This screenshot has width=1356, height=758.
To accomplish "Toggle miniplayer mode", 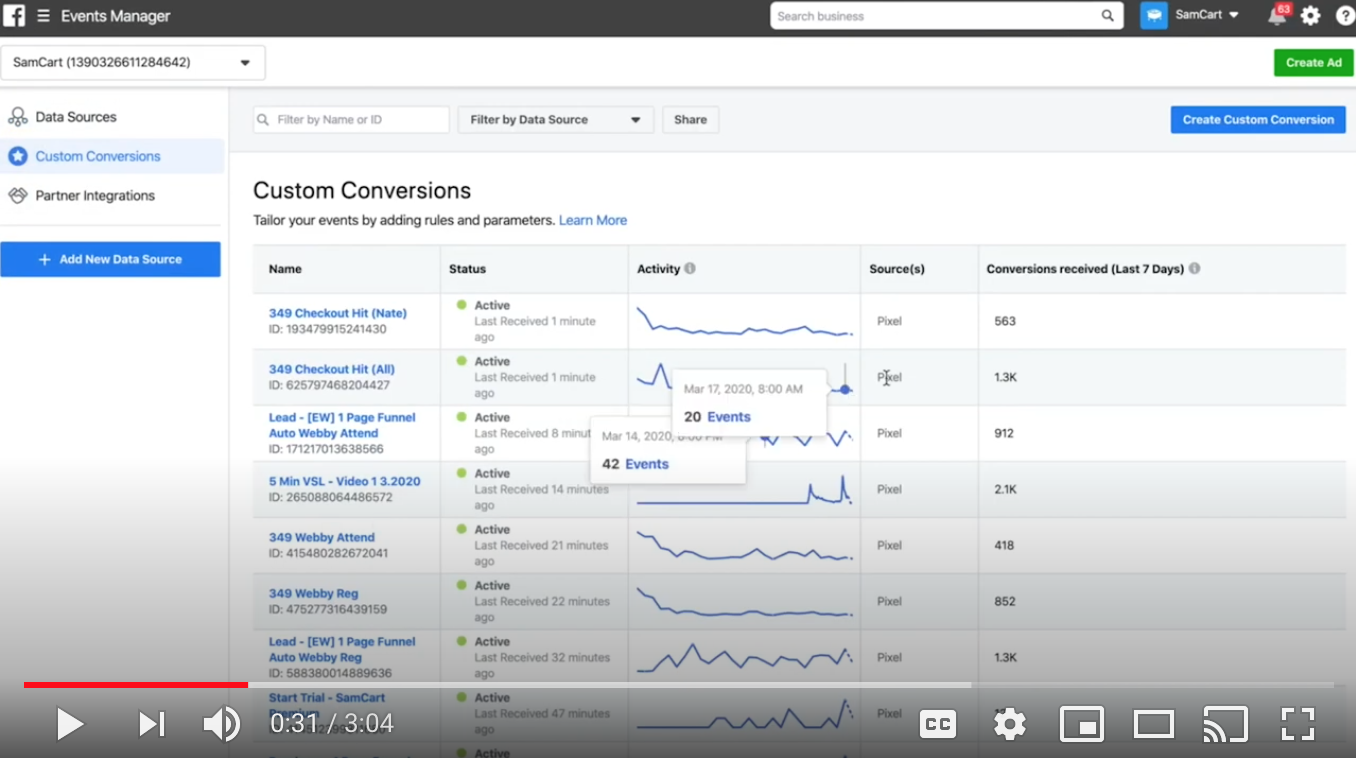I will [1081, 723].
